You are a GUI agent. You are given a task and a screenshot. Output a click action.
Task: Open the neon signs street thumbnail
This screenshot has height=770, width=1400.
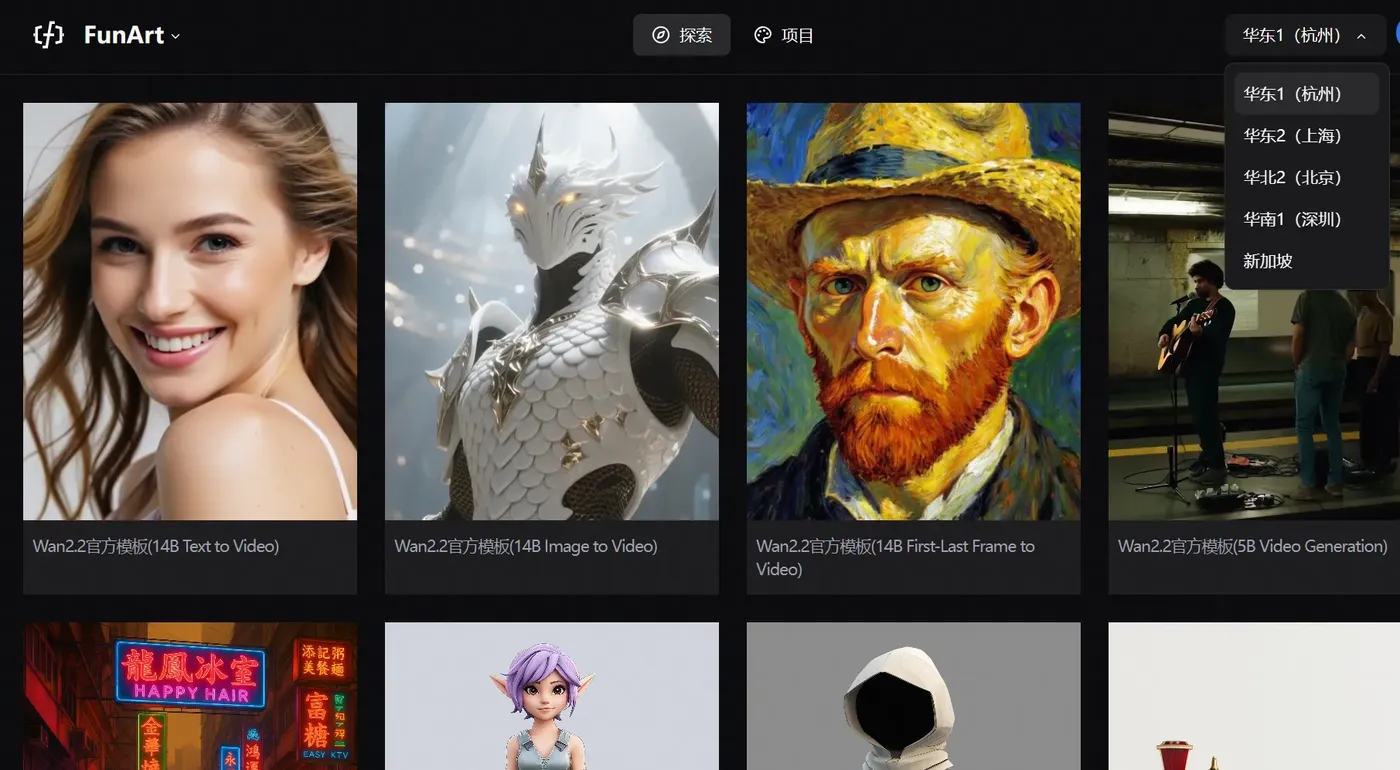coord(190,696)
